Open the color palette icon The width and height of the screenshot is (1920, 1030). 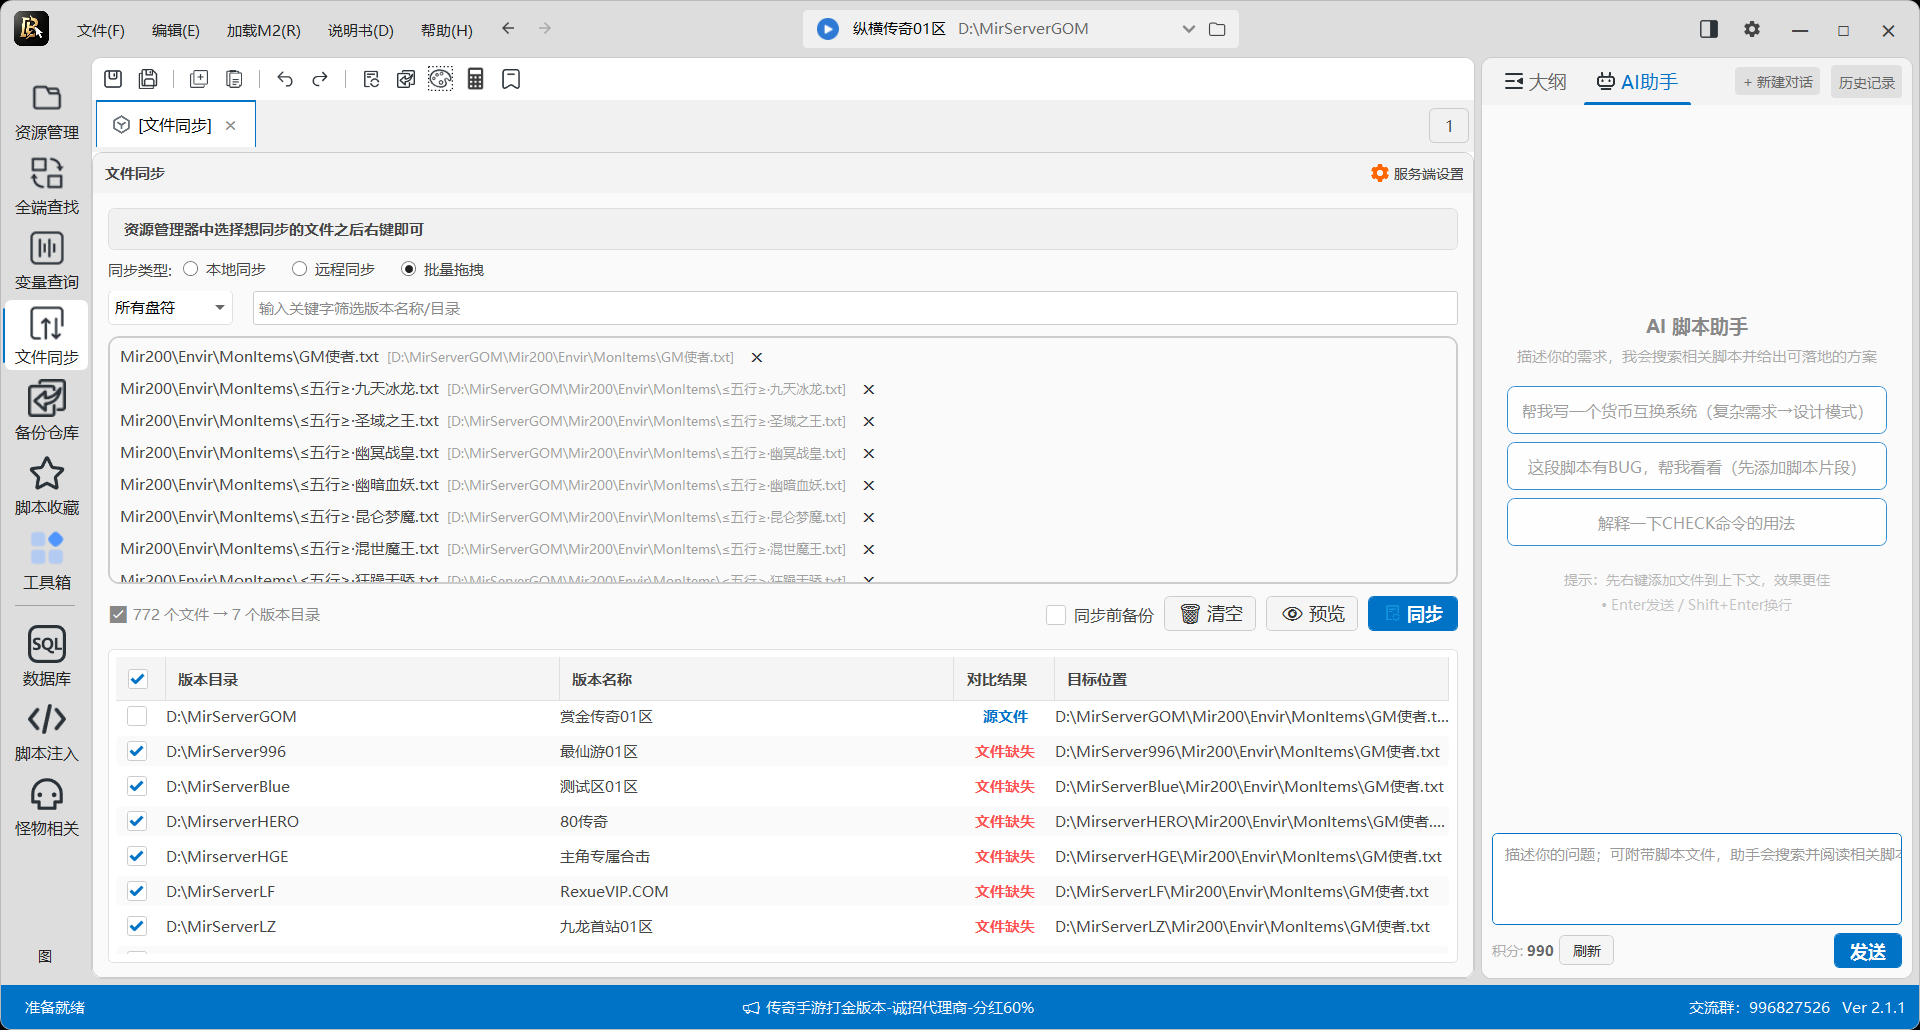pos(440,79)
